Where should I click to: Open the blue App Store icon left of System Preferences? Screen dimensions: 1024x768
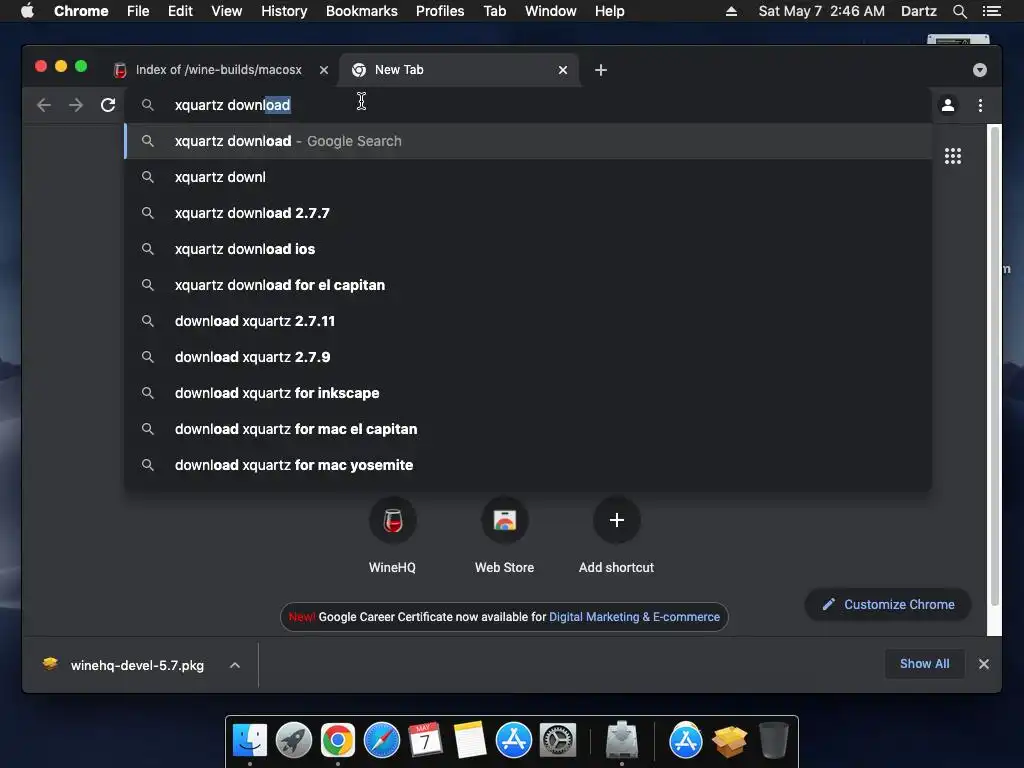click(x=513, y=741)
